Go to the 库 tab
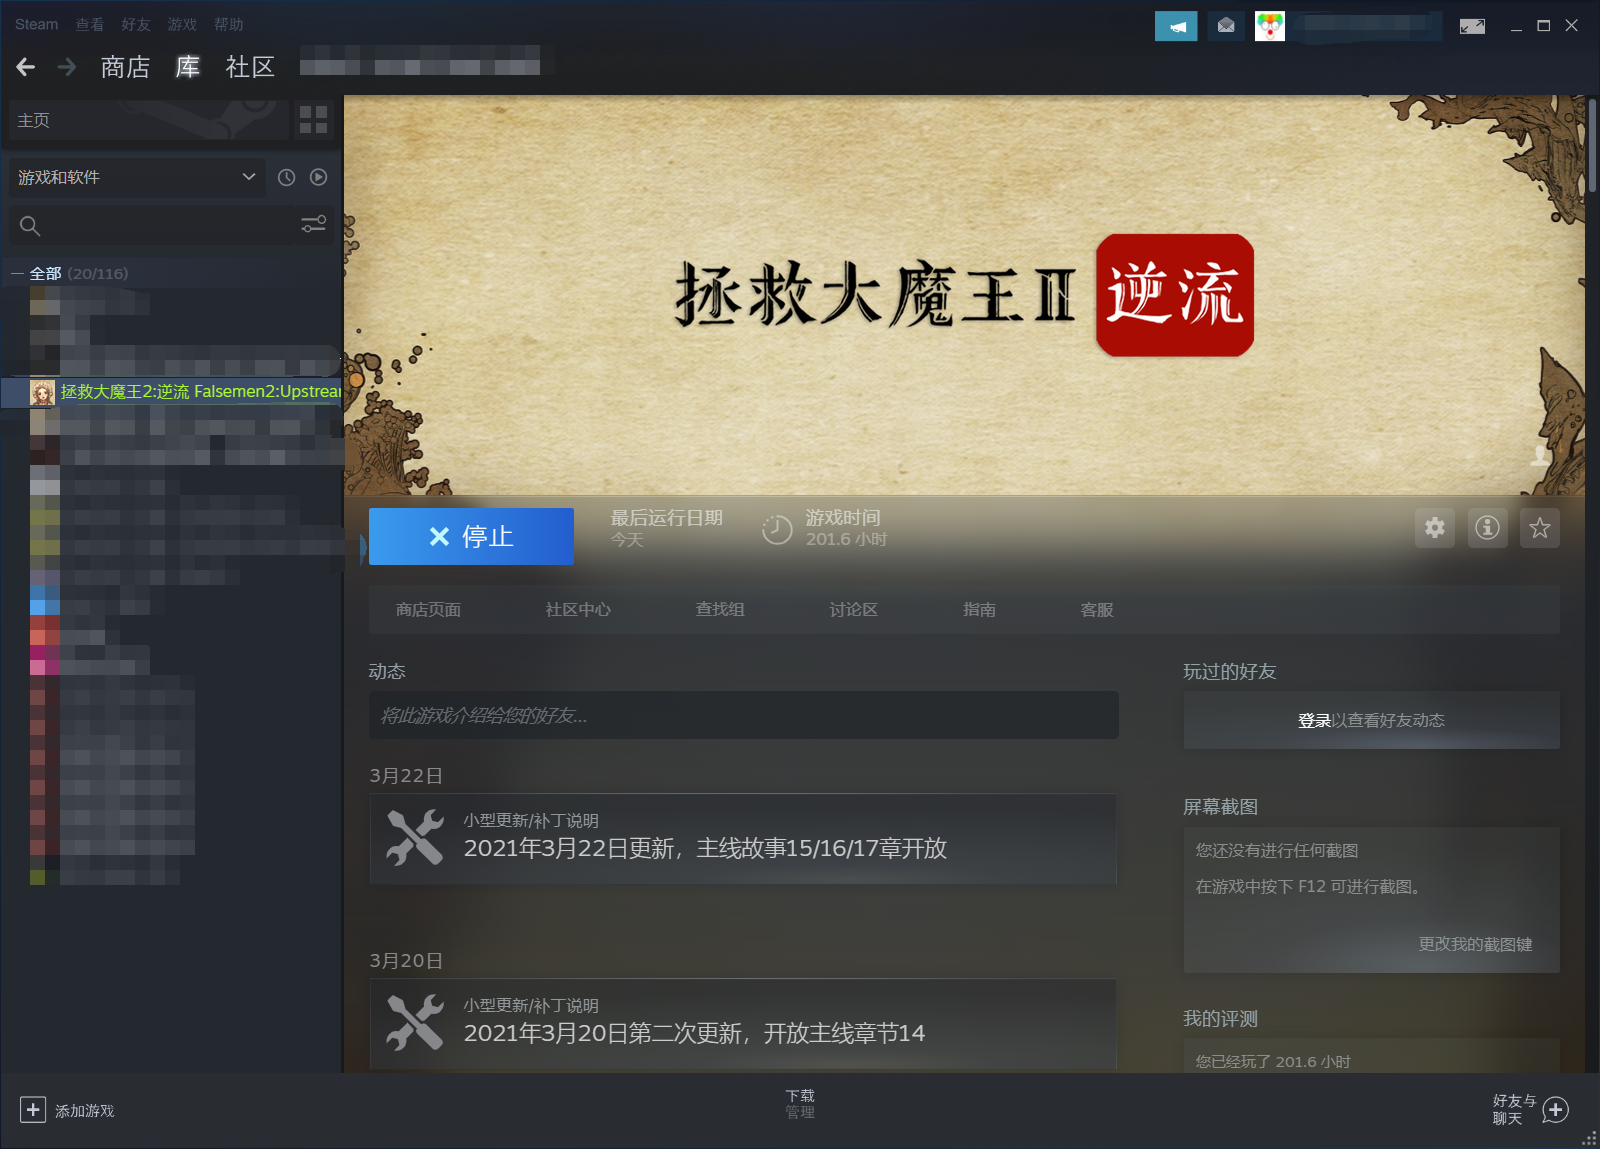This screenshot has width=1600, height=1149. (188, 67)
